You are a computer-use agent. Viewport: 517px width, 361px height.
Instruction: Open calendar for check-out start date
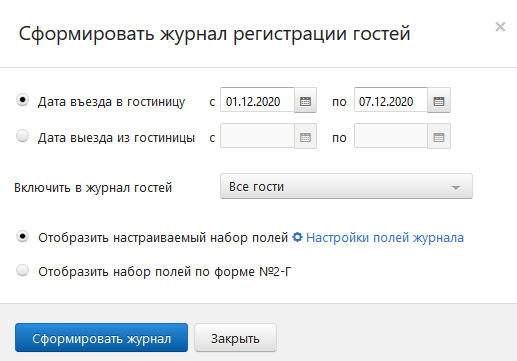[305, 136]
